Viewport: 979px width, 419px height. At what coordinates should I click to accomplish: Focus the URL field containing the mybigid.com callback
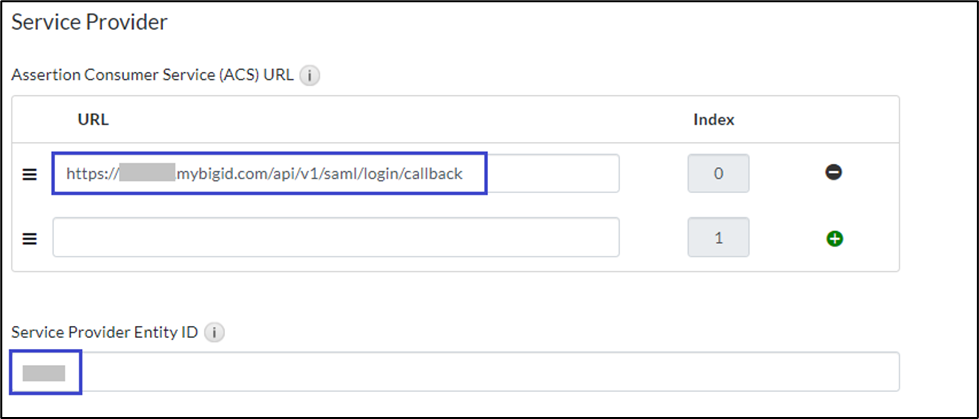550,174
